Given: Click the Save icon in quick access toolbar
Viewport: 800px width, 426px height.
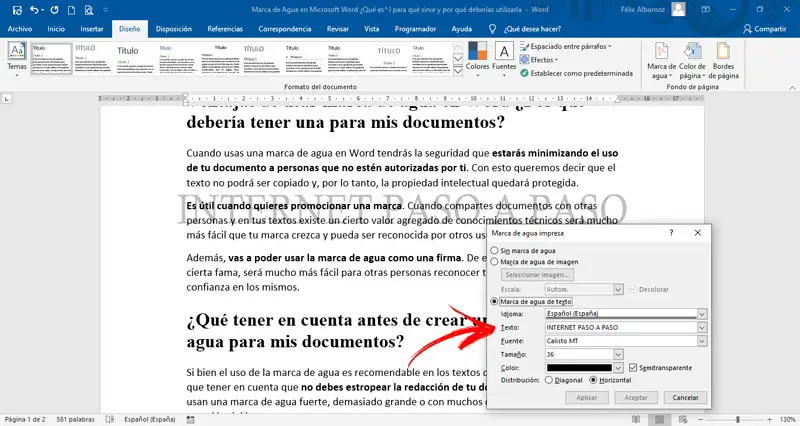Looking at the screenshot, I should coord(17,10).
